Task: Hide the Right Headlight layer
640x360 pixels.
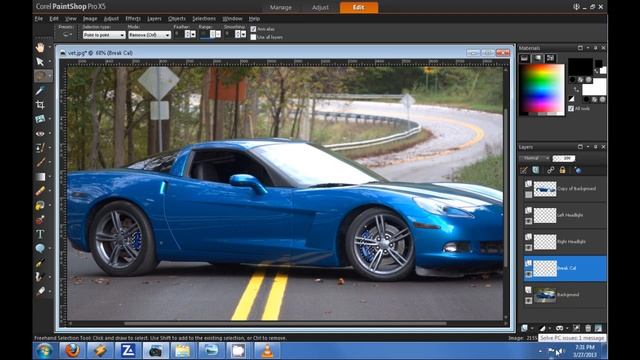Action: [x=528, y=247]
